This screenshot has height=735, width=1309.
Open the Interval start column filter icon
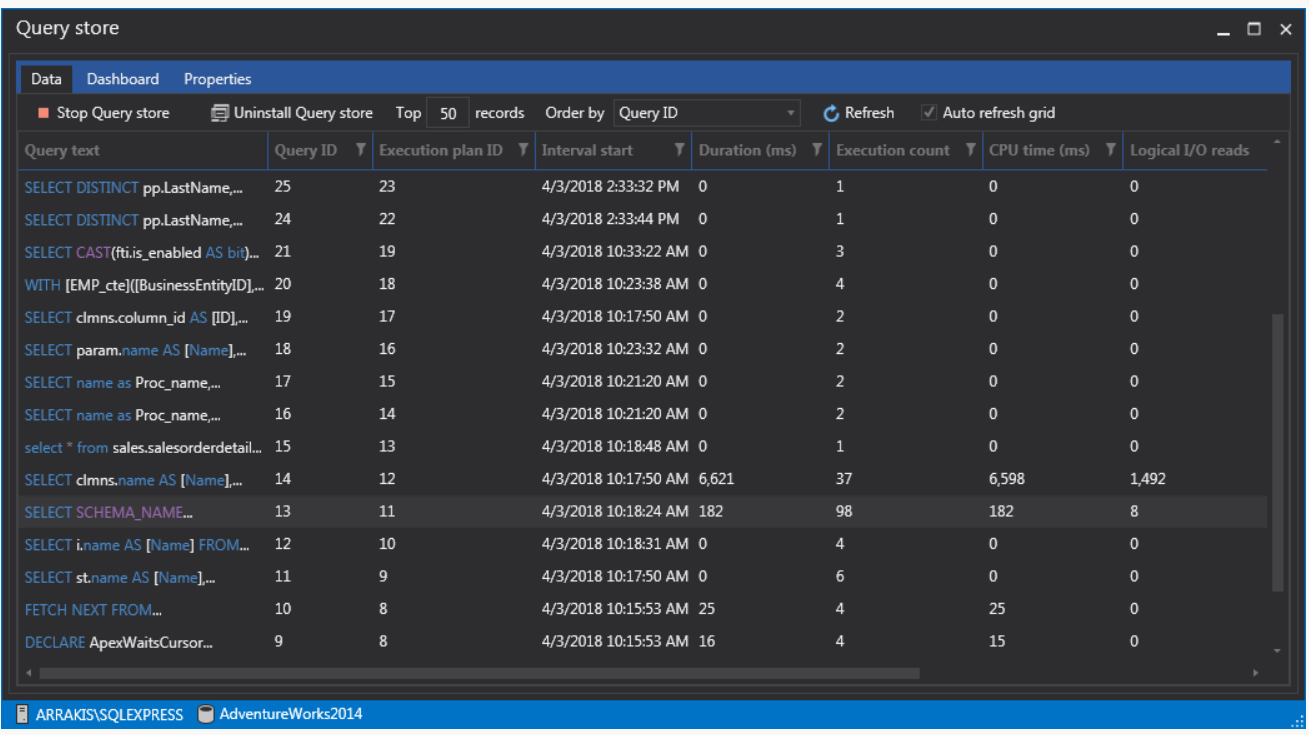(679, 150)
